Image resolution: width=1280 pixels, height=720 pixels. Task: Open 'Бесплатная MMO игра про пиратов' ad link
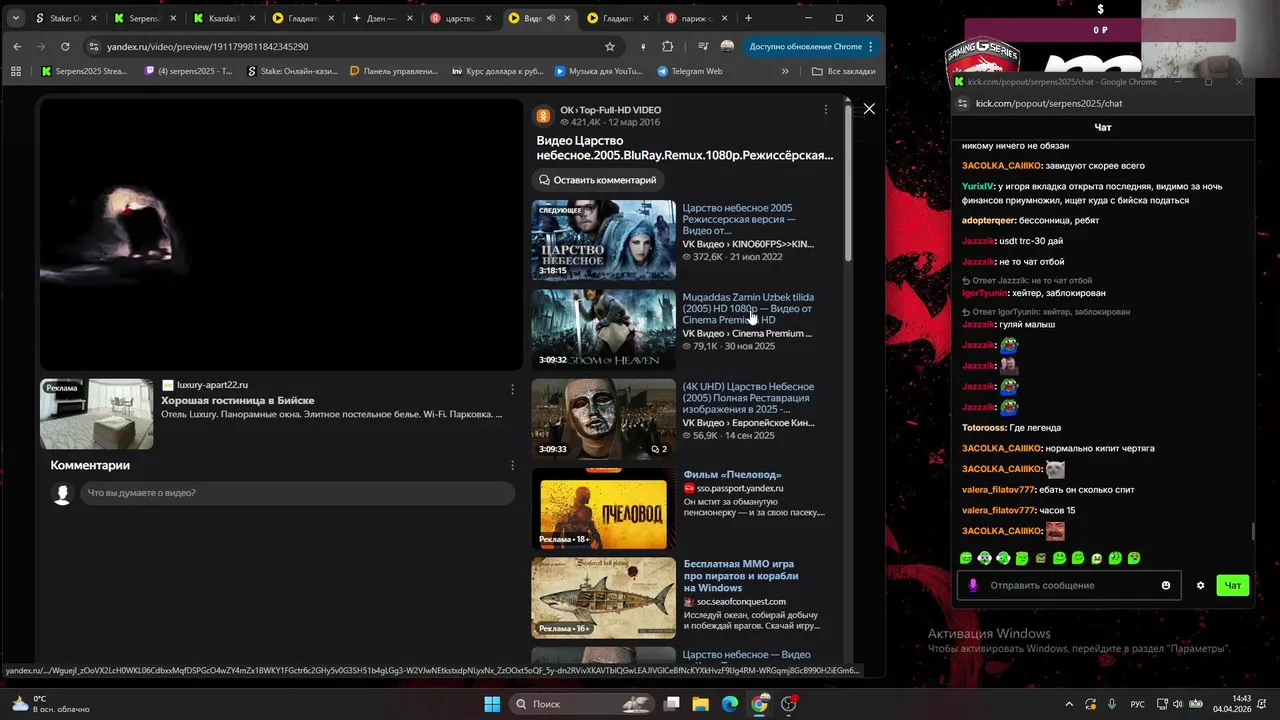point(741,576)
